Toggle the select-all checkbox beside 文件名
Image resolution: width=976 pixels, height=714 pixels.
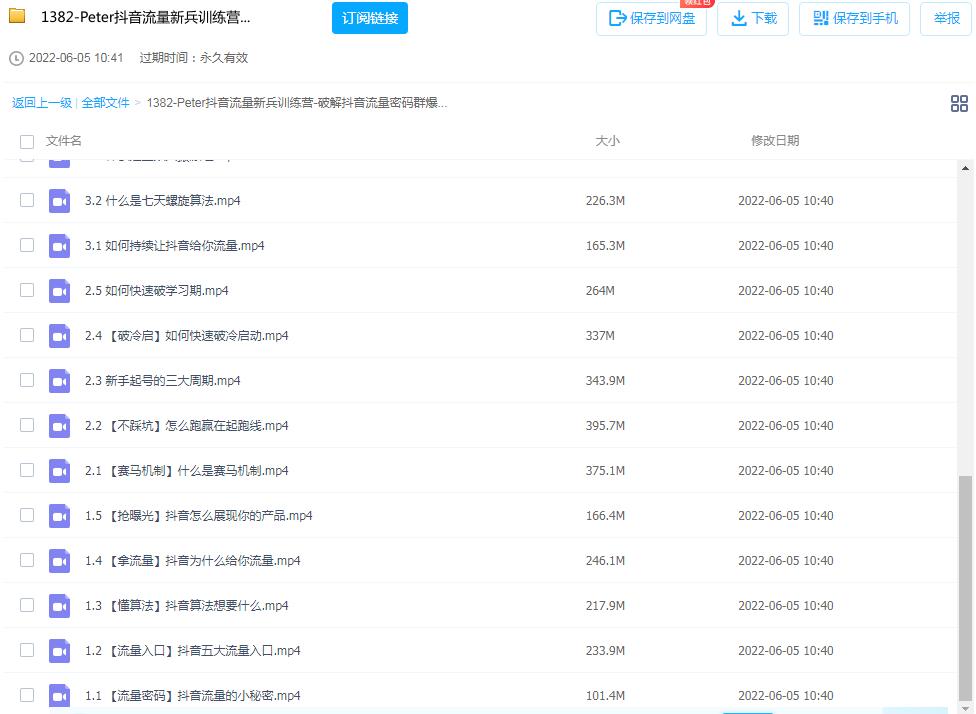pyautogui.click(x=27, y=141)
